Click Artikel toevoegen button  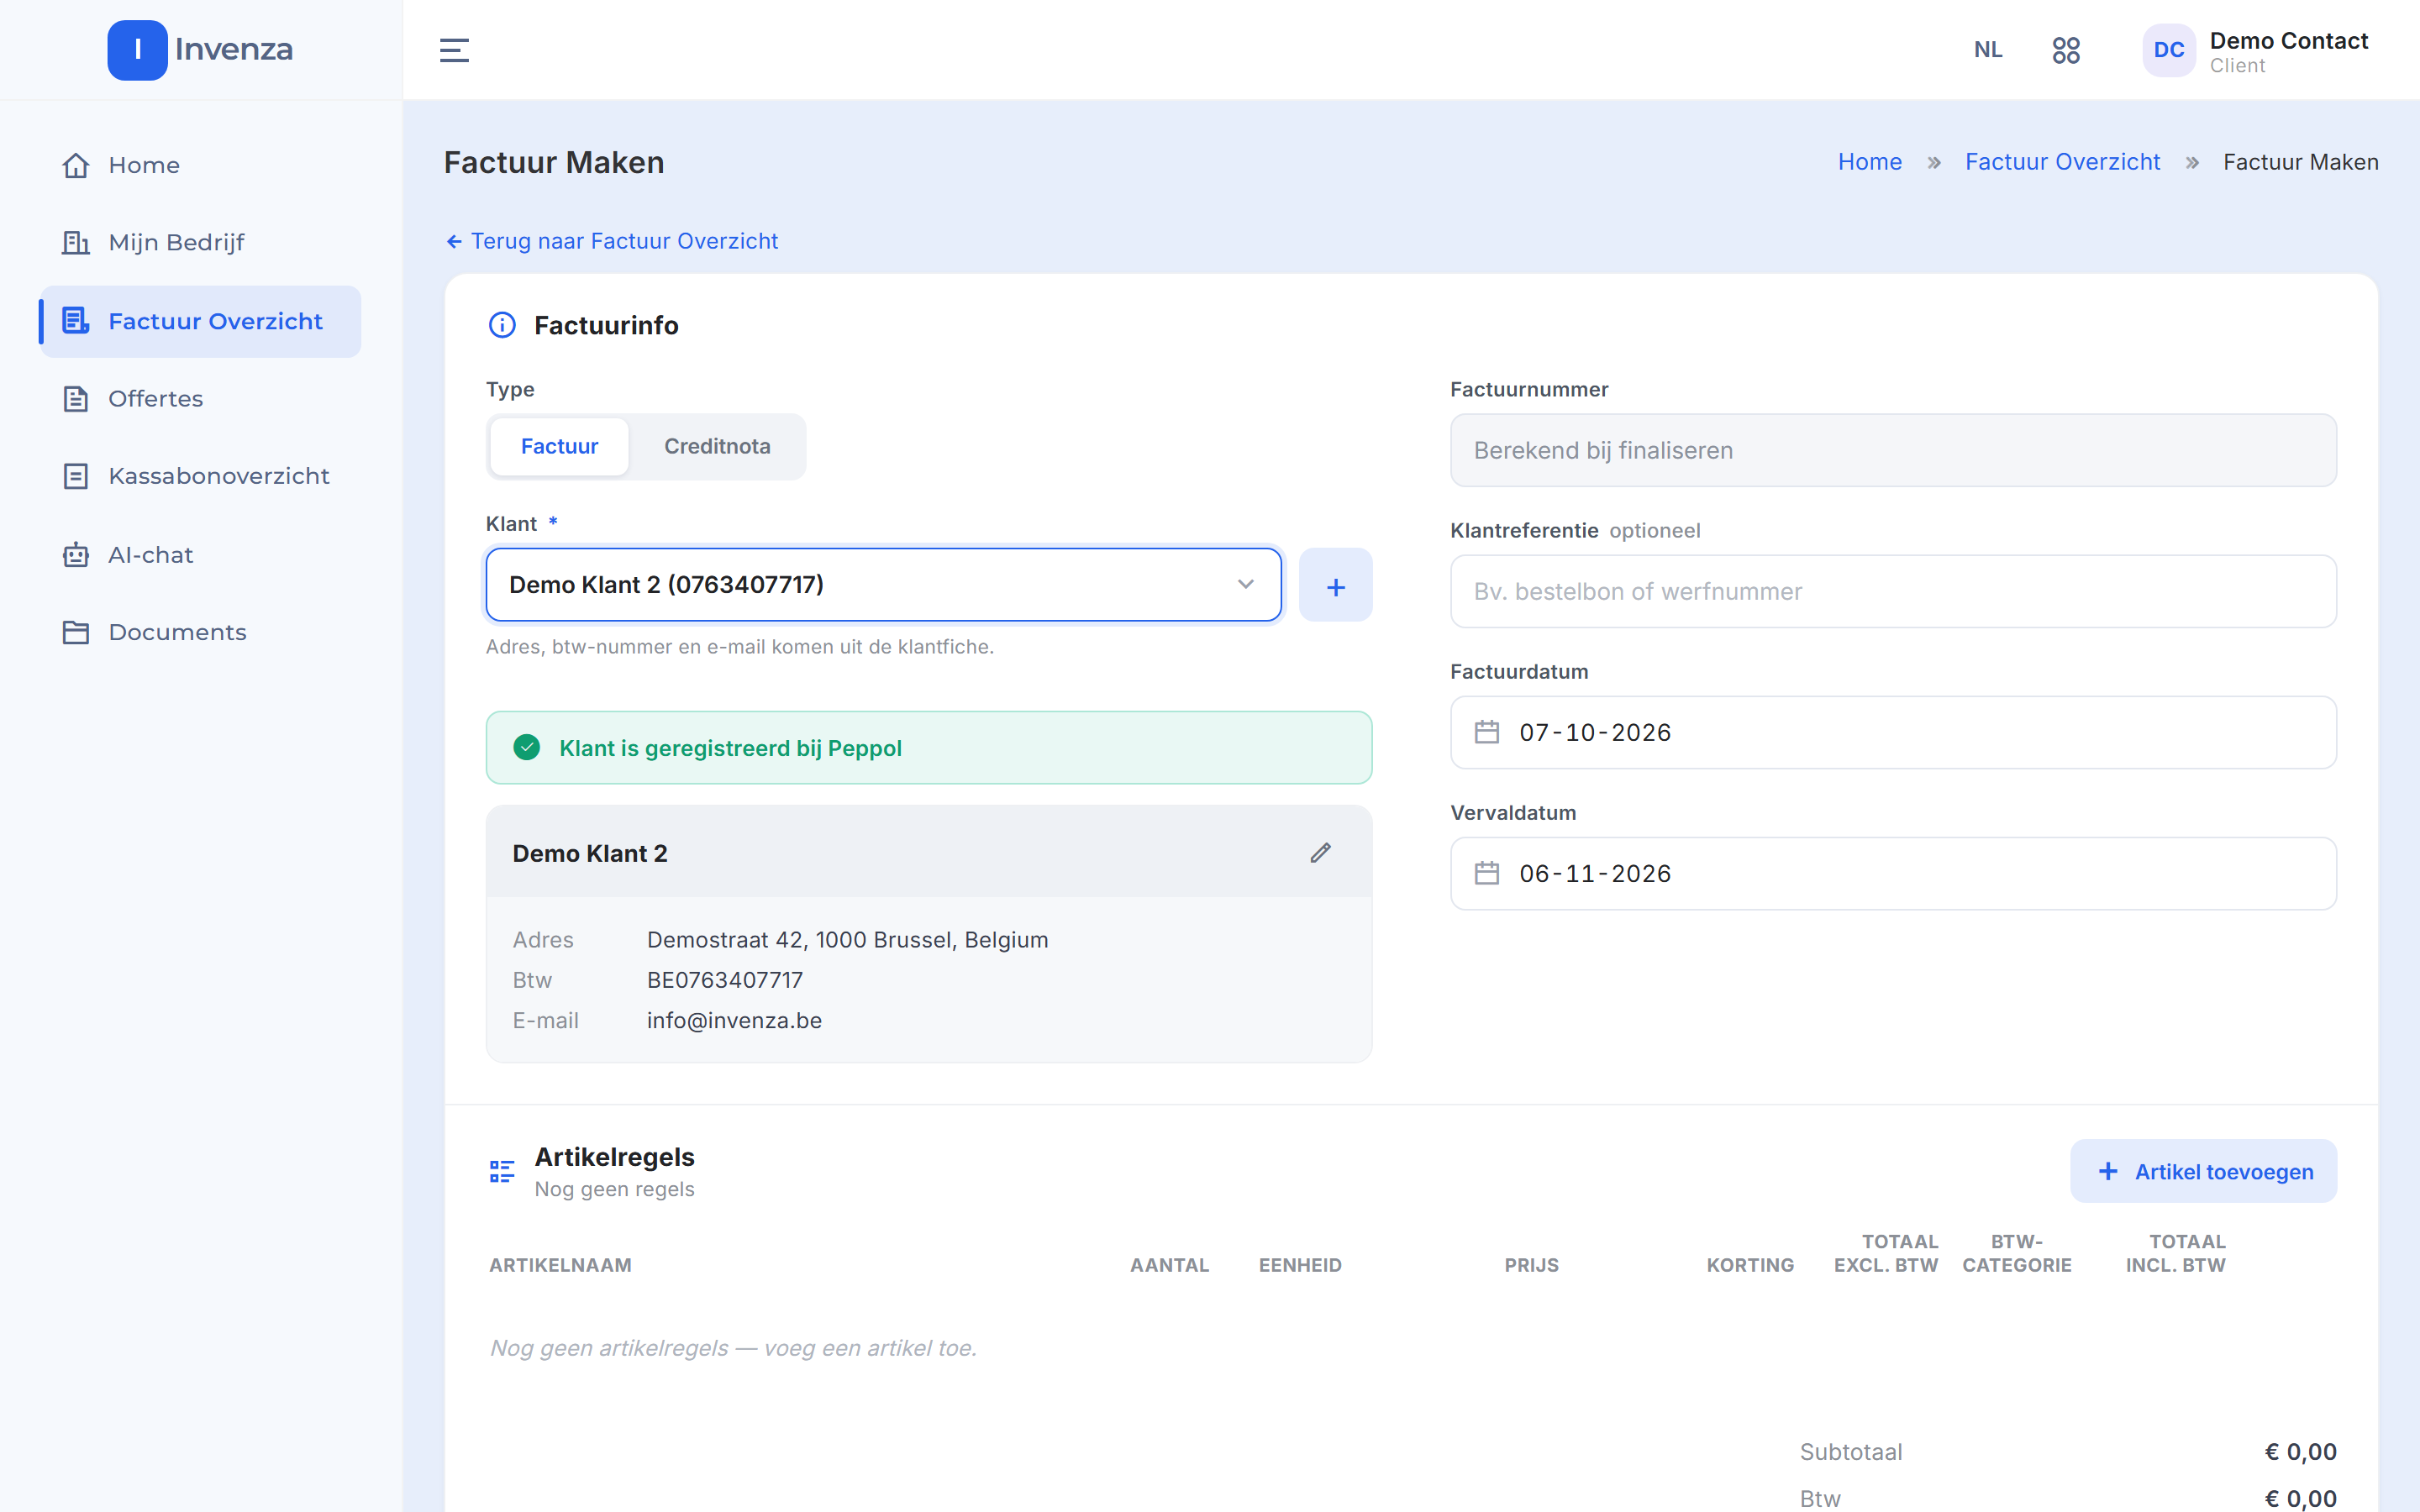[x=2203, y=1171]
